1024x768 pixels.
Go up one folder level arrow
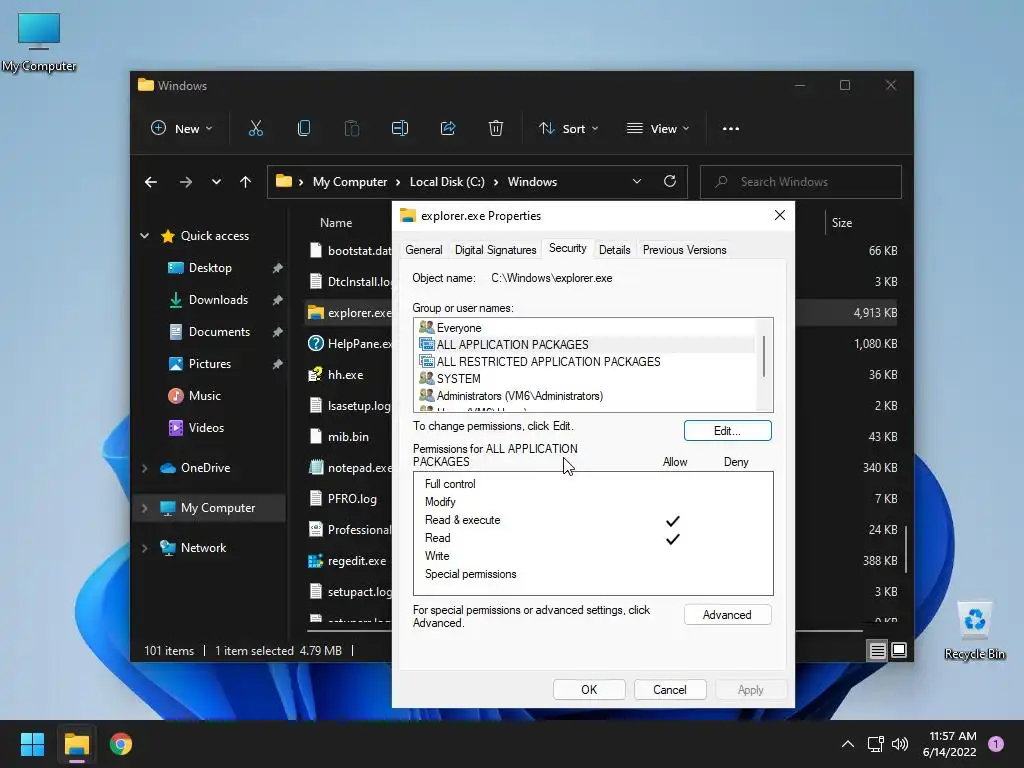(246, 182)
